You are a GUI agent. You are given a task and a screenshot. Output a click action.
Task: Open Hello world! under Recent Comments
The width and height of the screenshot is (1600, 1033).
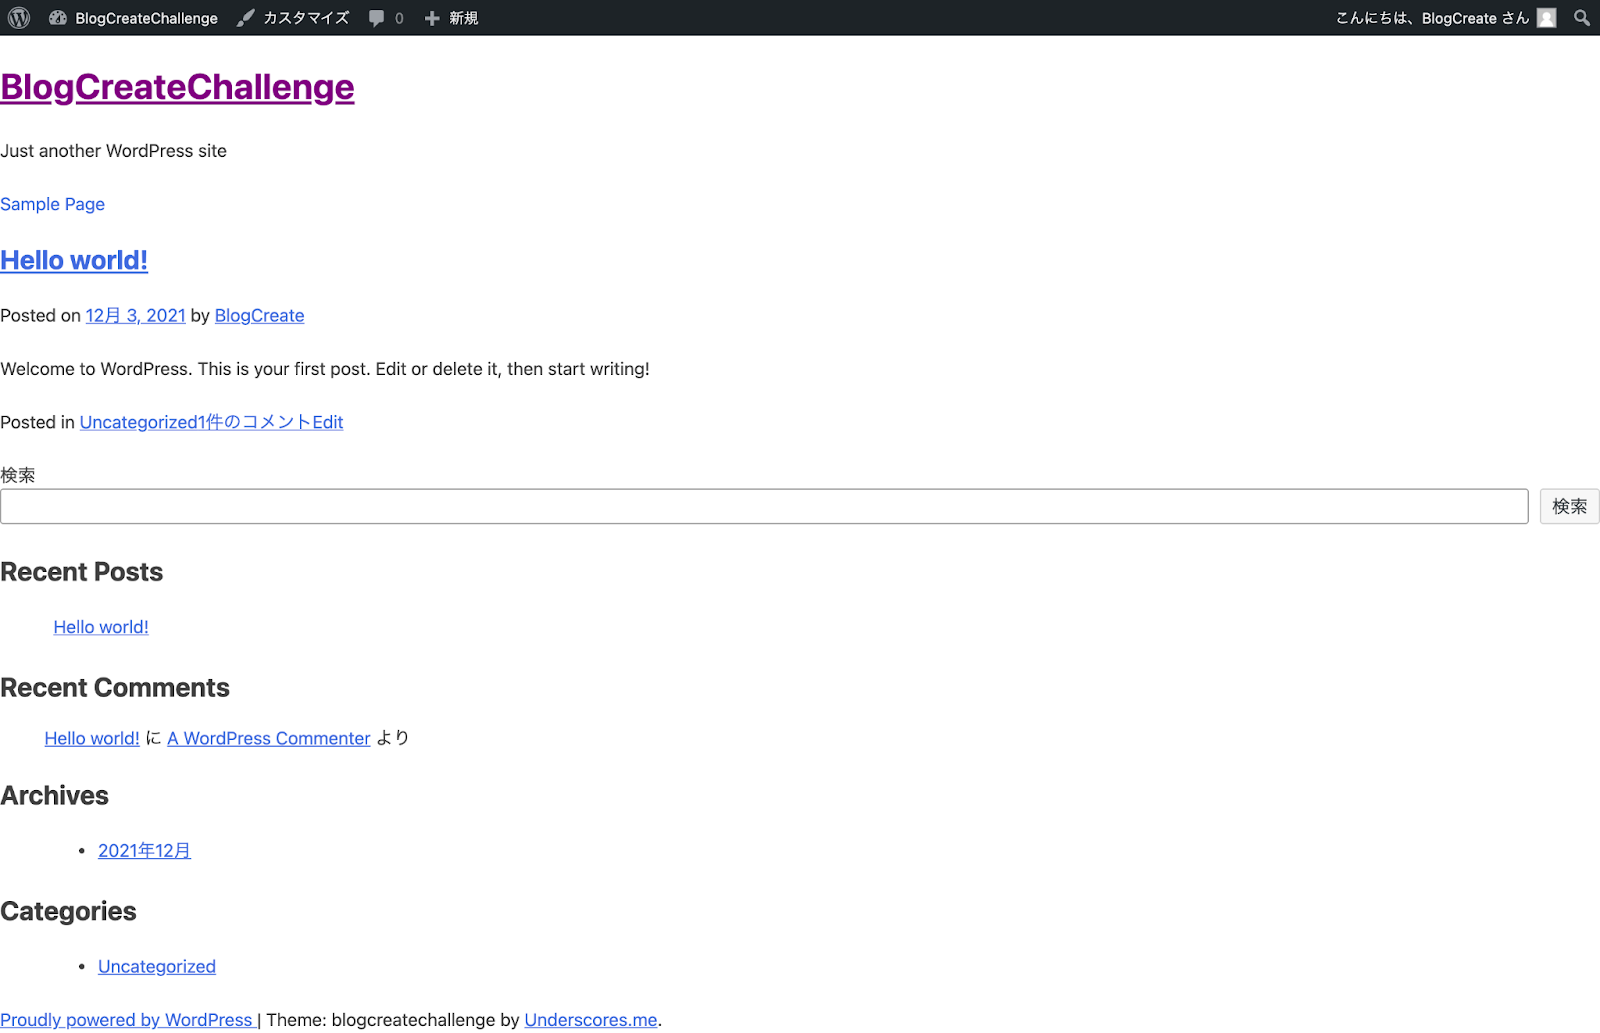[92, 738]
